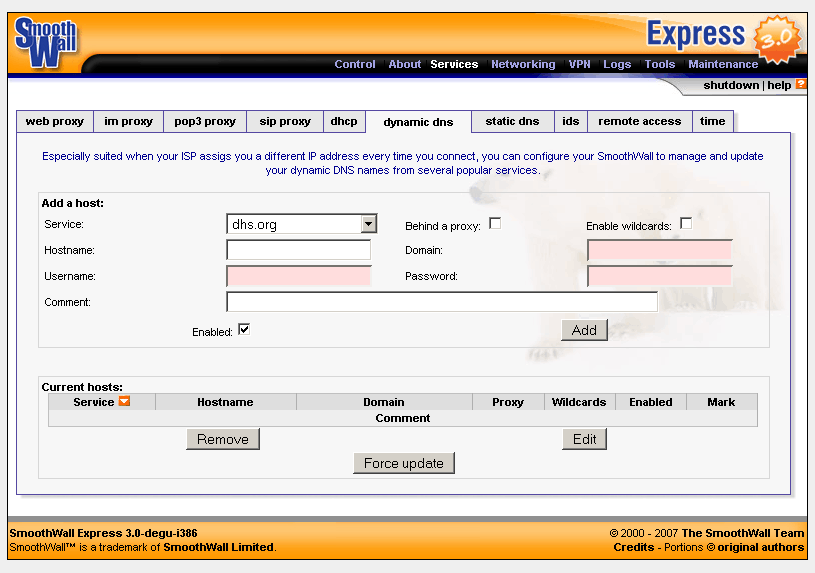This screenshot has height=573, width=815.
Task: Toggle the Behind a proxy checkbox
Action: pyautogui.click(x=495, y=224)
